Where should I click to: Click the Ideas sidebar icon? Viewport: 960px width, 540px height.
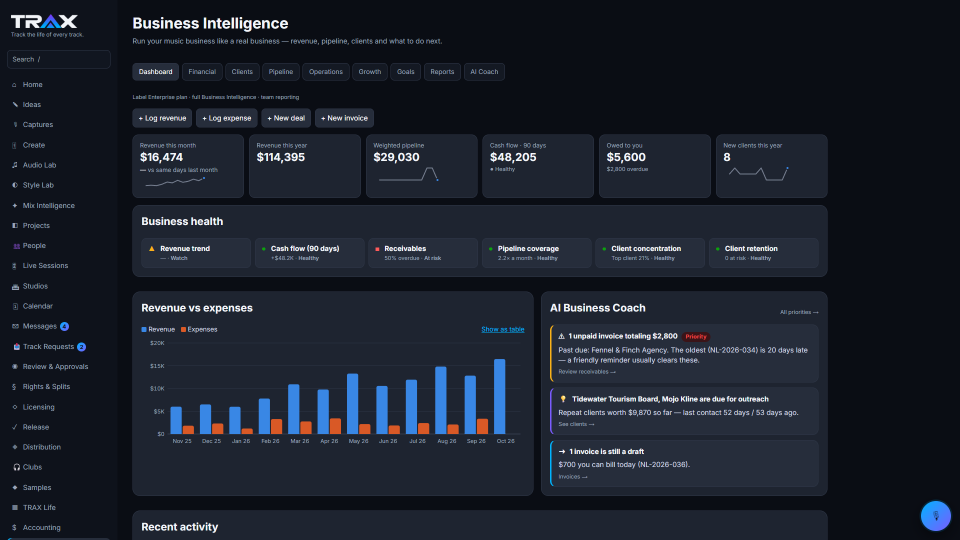pos(15,105)
